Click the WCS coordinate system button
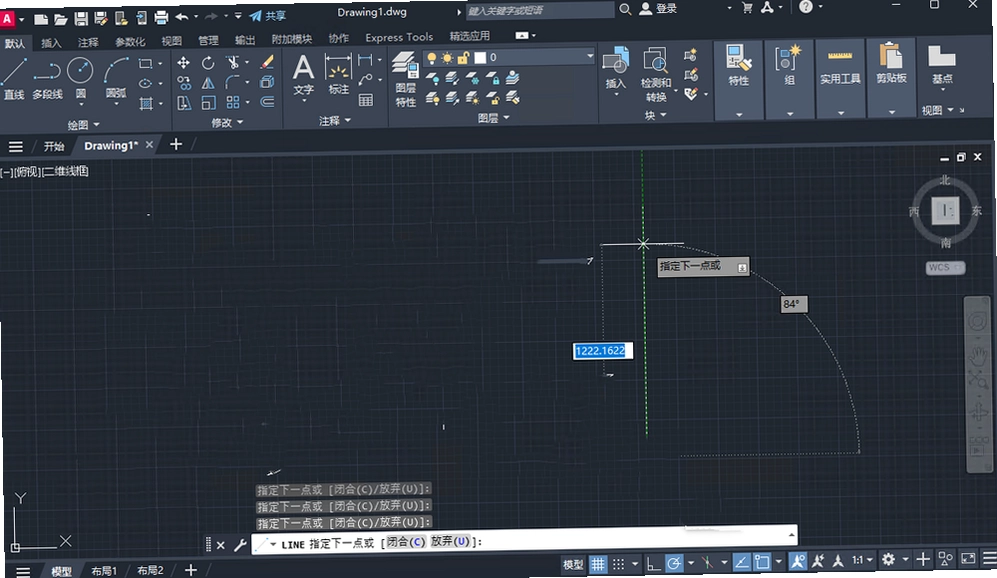 click(x=945, y=268)
